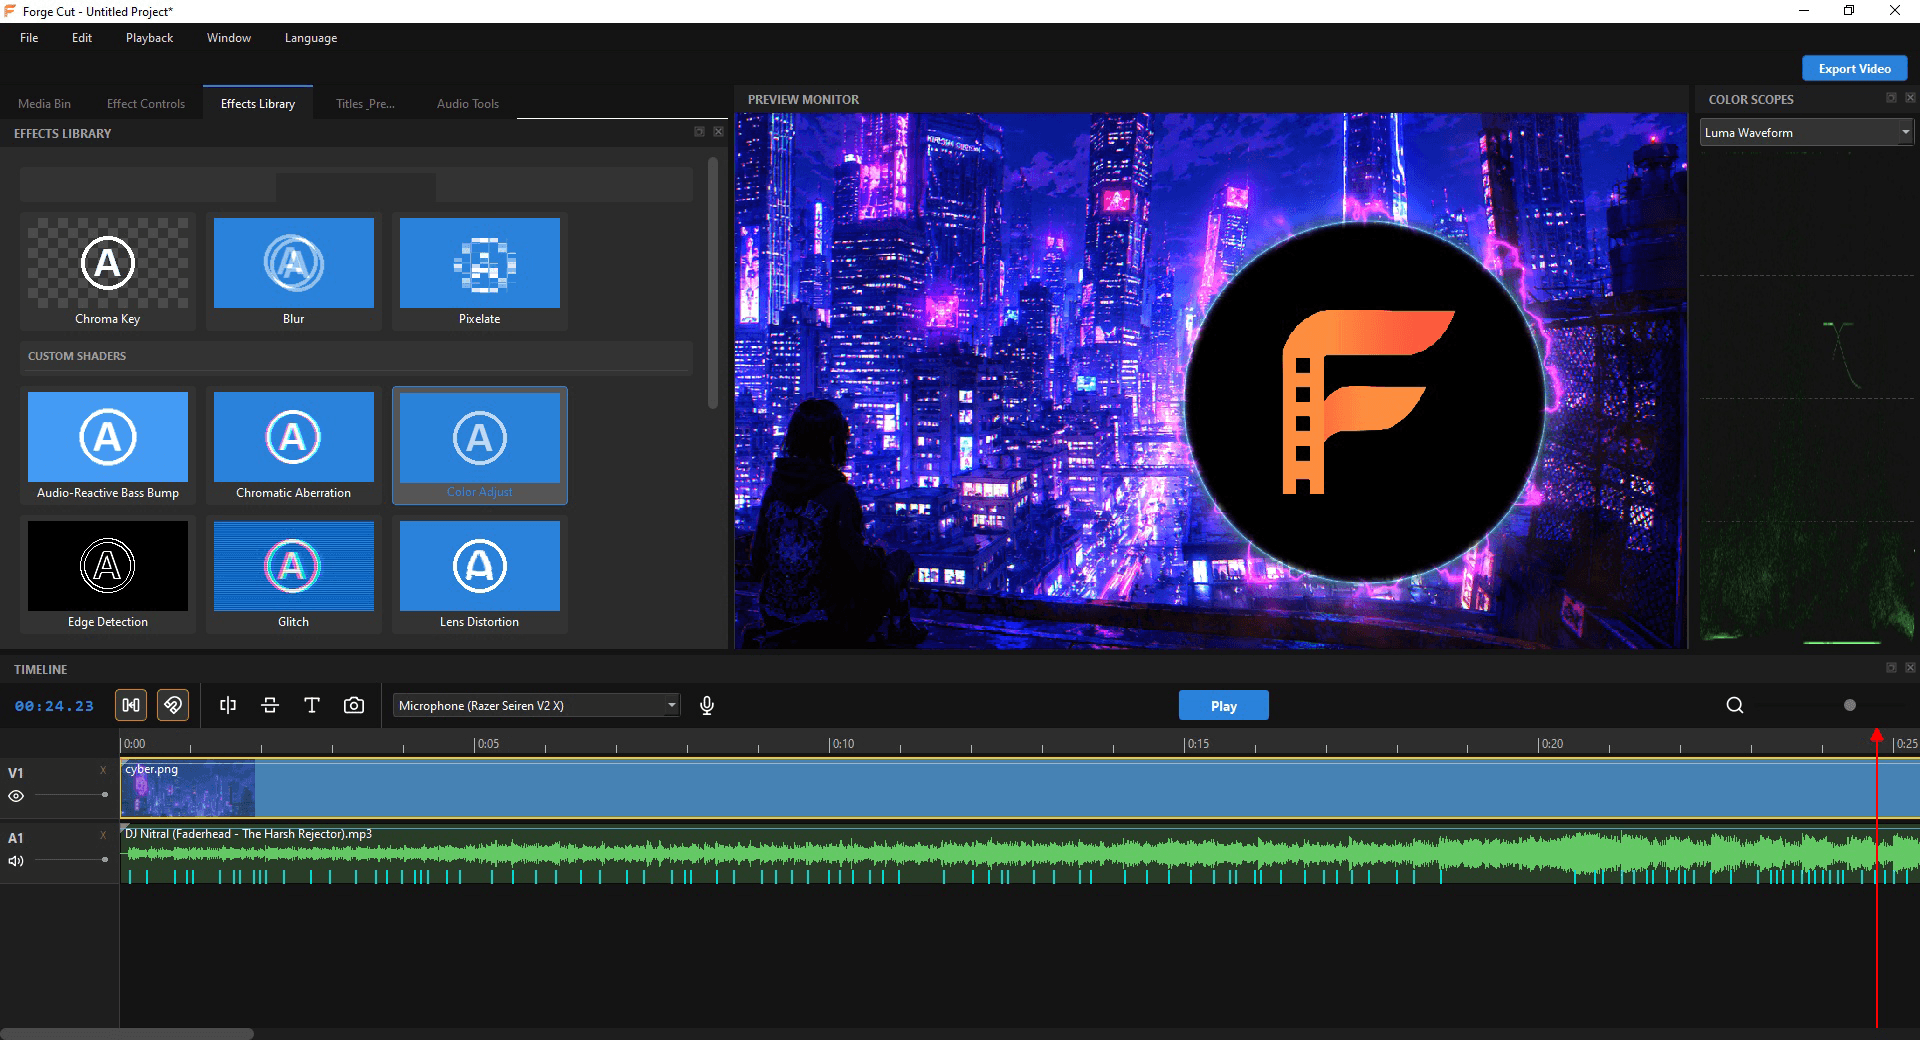Switch to the Effect Controls tab

[x=146, y=103]
